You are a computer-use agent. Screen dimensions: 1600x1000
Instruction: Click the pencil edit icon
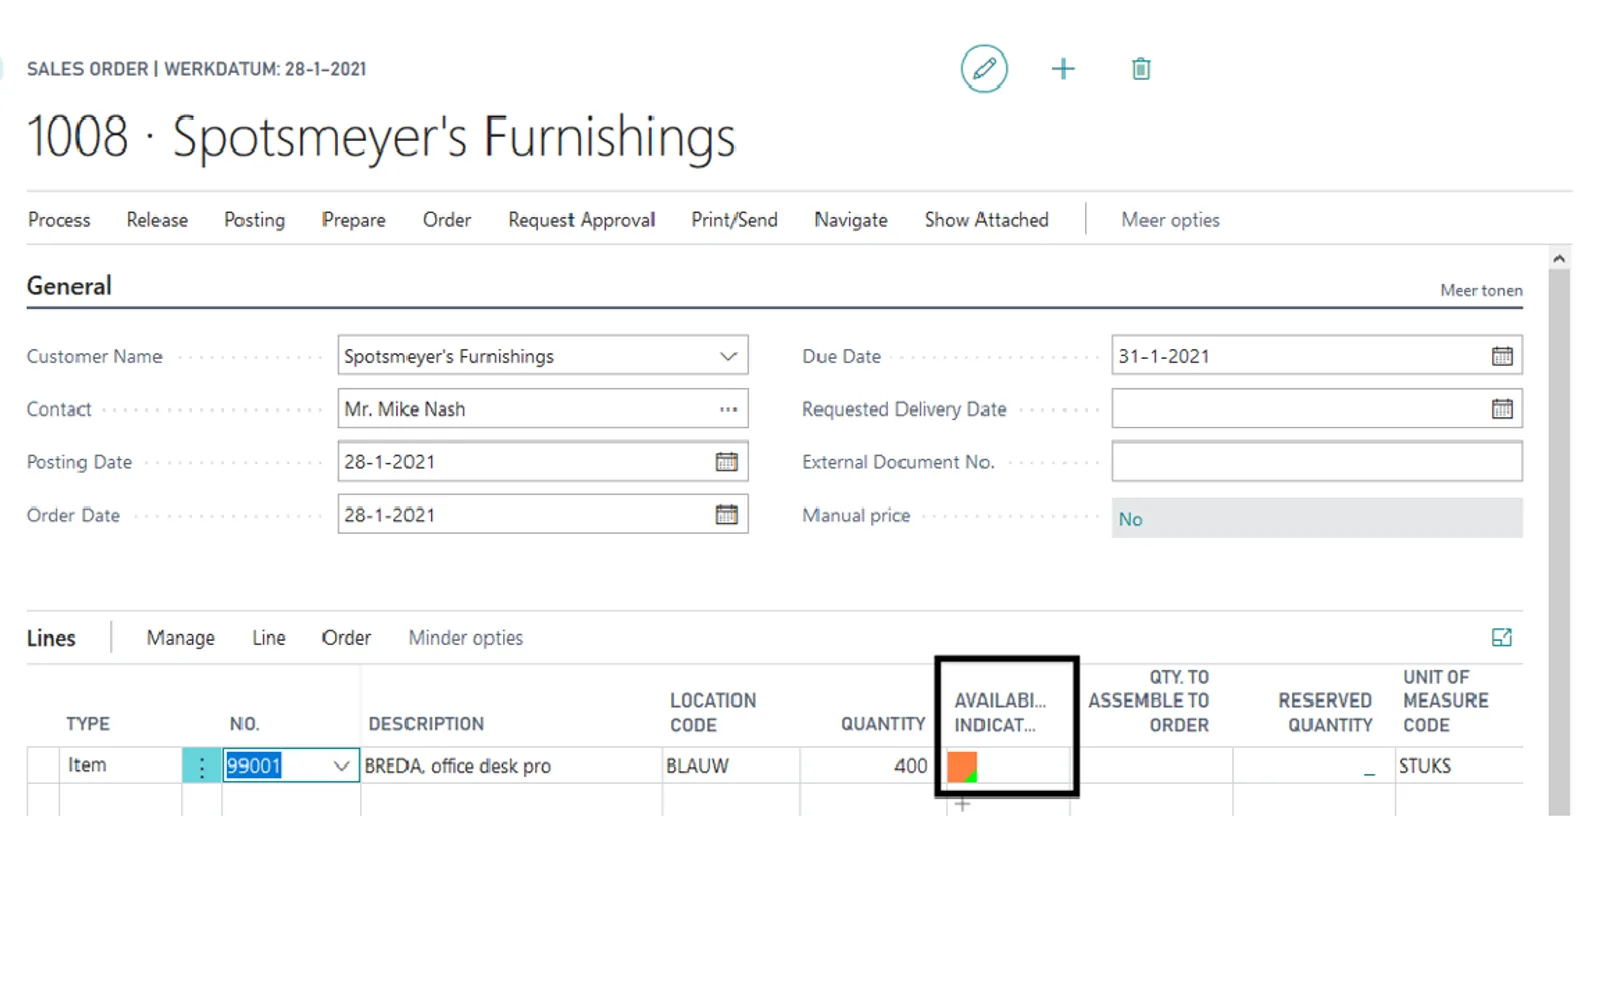point(984,69)
